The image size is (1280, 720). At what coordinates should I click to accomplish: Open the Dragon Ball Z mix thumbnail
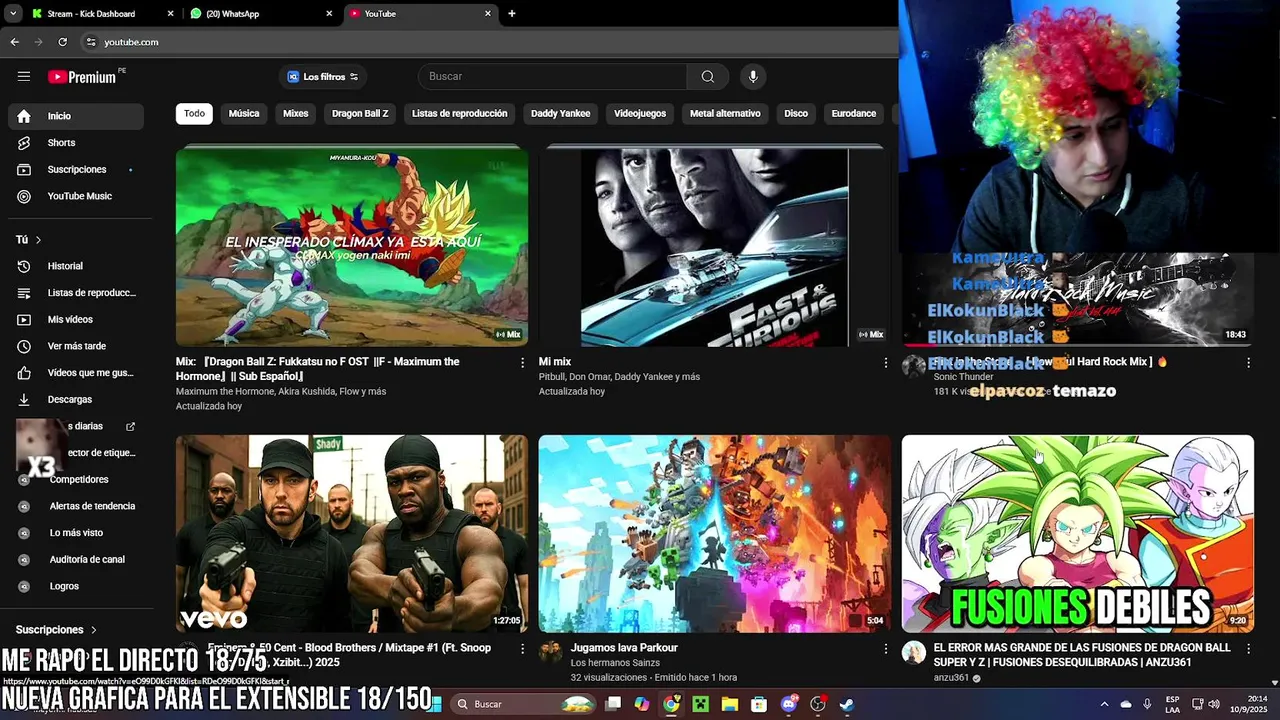click(352, 246)
